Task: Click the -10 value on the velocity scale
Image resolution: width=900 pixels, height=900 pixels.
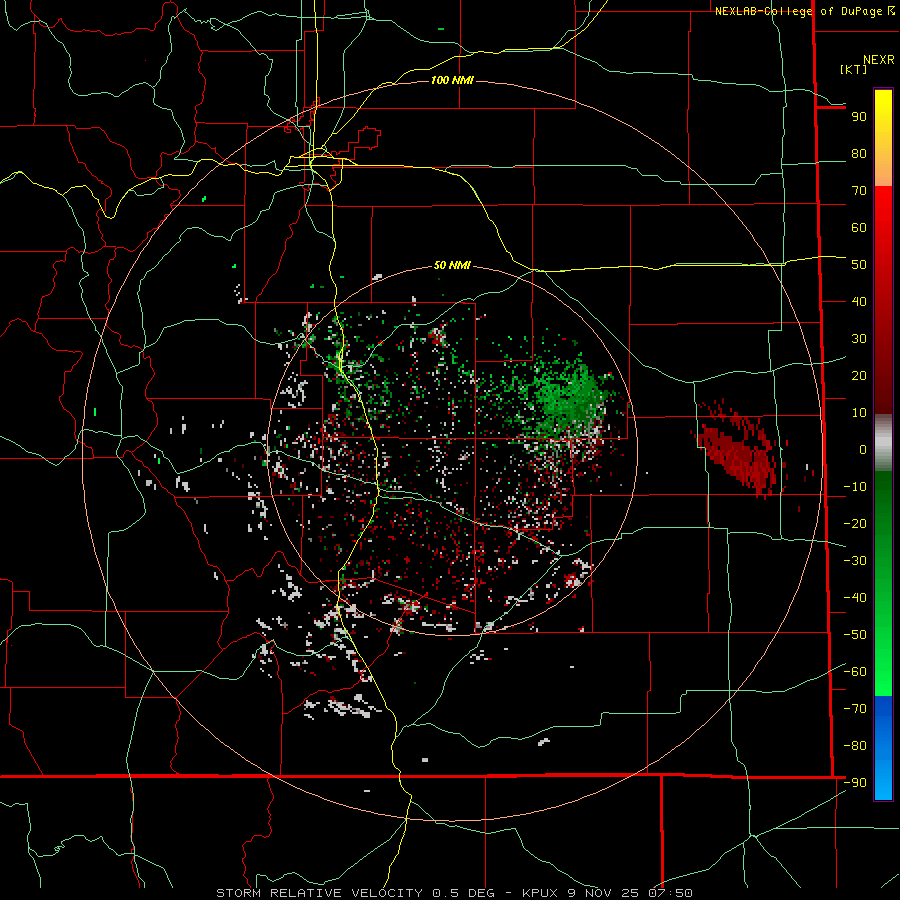Action: [855, 487]
